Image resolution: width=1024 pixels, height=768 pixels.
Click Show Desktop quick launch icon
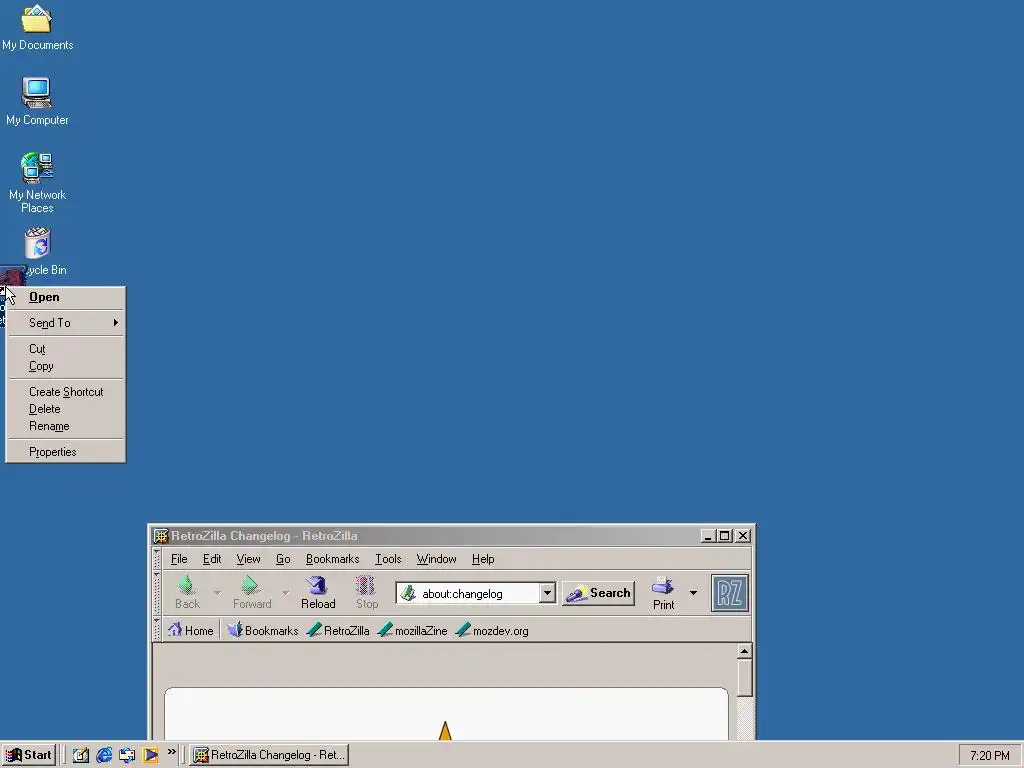click(x=80, y=755)
